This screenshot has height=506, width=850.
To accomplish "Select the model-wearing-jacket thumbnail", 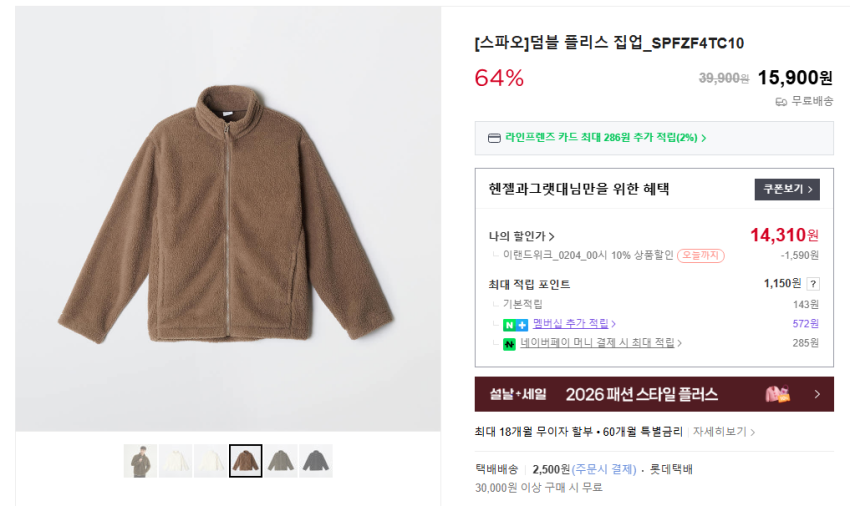I will tap(140, 461).
